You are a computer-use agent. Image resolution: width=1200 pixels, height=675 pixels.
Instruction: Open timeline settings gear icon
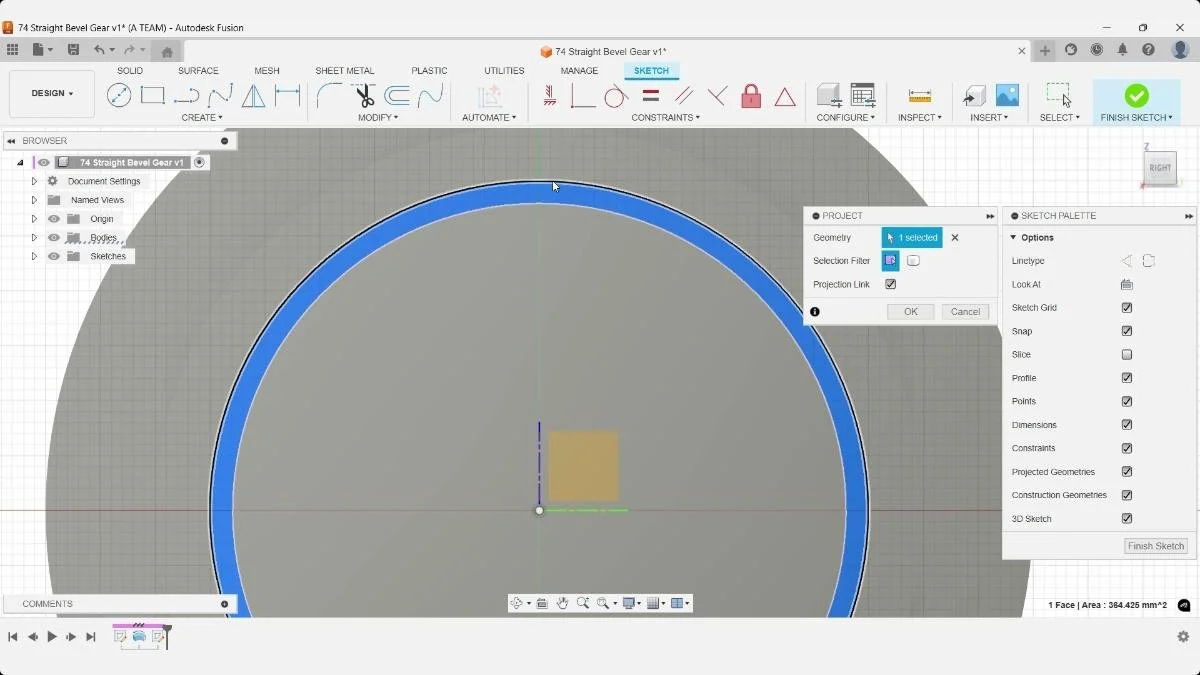(x=1183, y=636)
